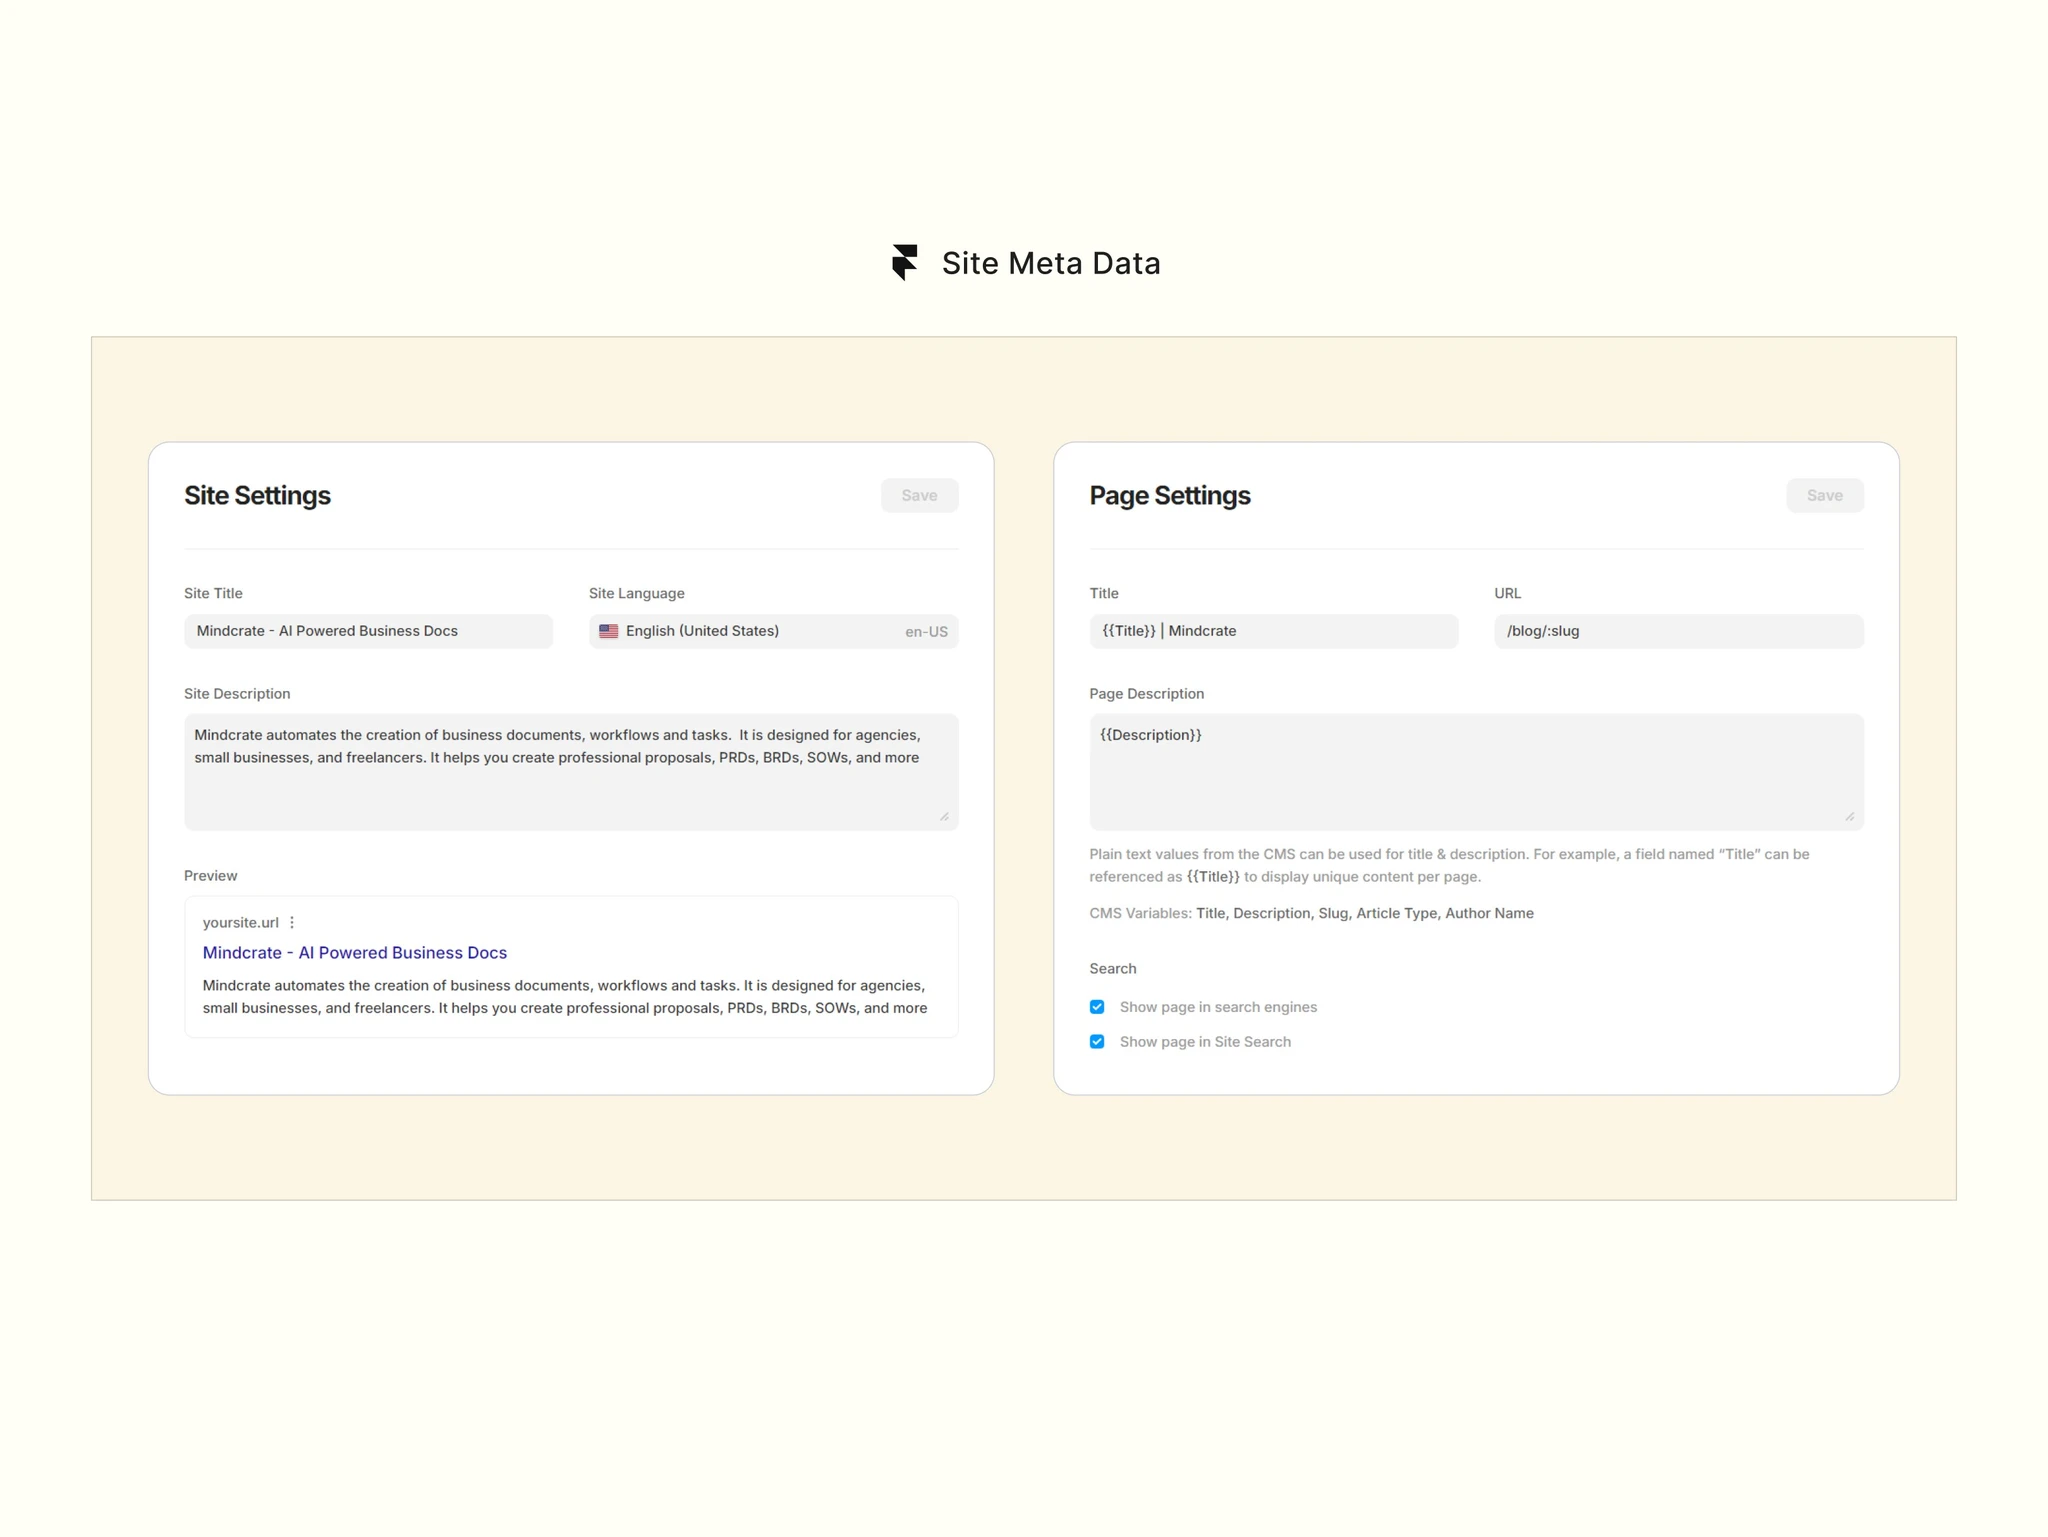The image size is (2048, 1537).
Task: Click the US flag icon in Site Language
Action: click(608, 631)
